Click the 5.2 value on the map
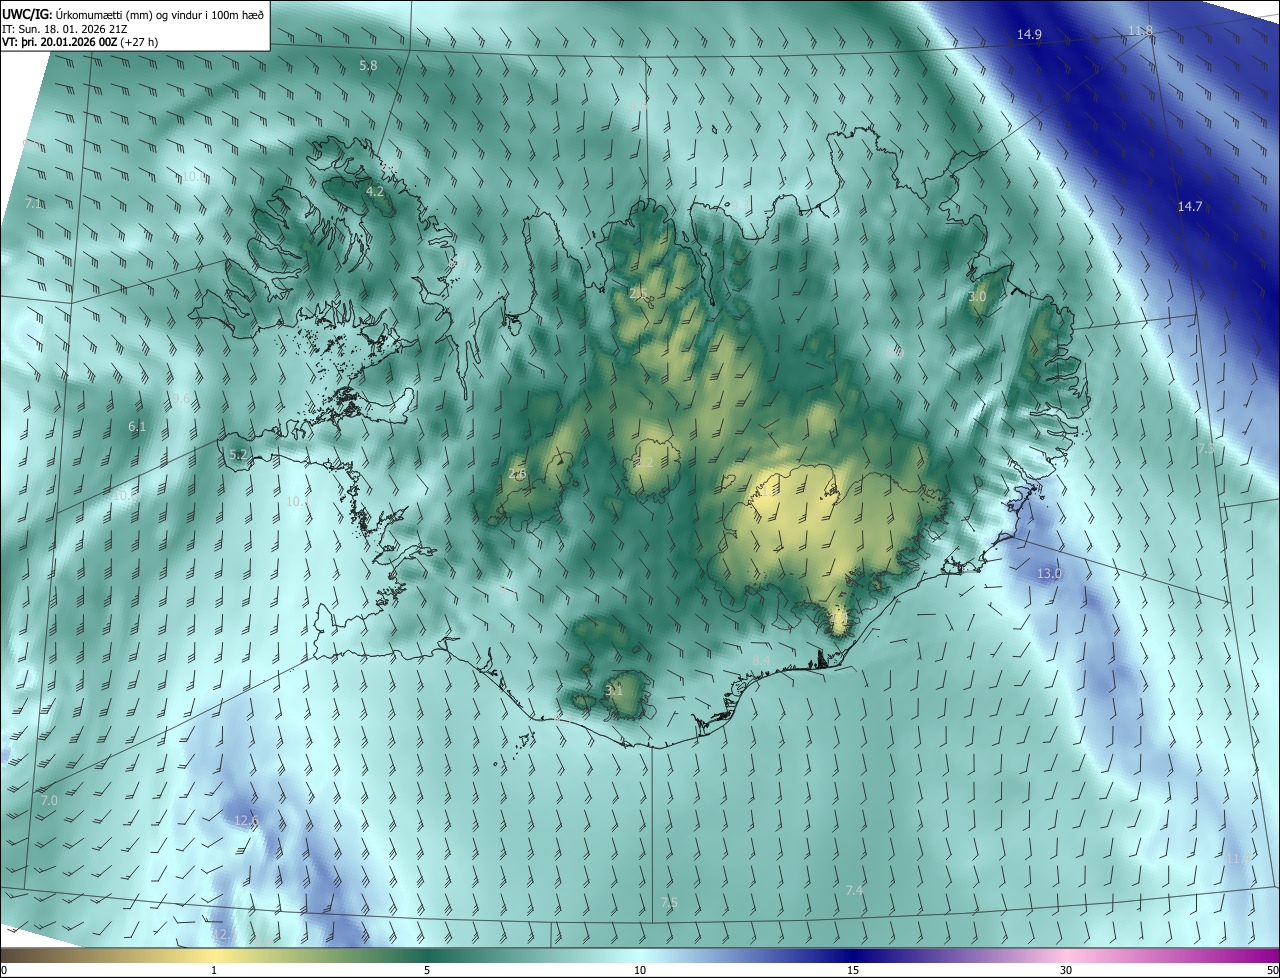The height and width of the screenshot is (978, 1280). pos(238,454)
